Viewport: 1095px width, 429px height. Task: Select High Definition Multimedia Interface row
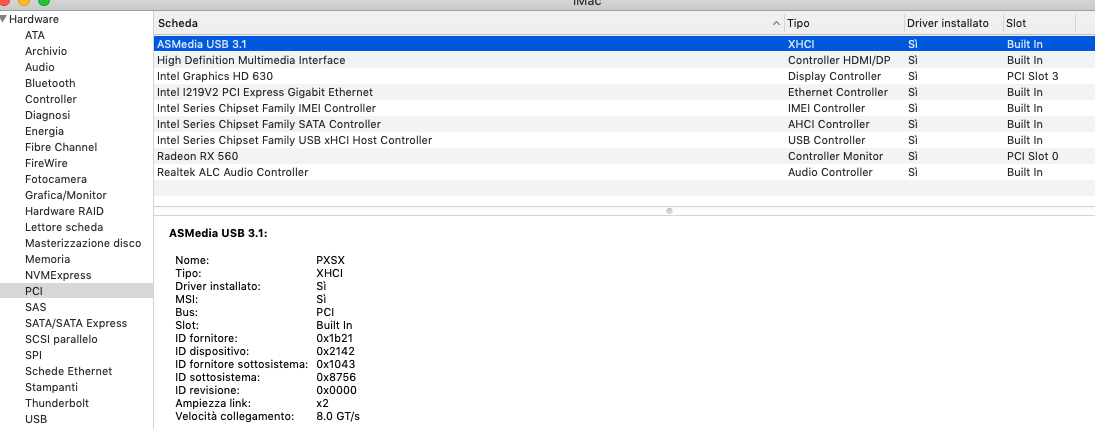[624, 60]
